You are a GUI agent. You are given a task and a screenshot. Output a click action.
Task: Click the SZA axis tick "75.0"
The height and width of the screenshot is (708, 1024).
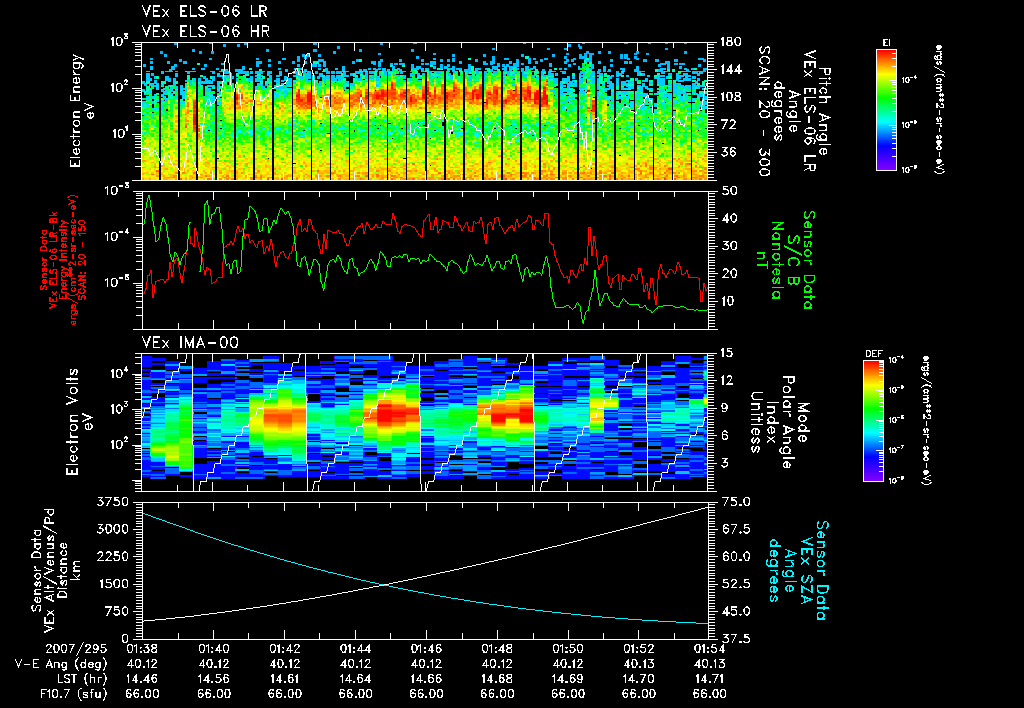[734, 502]
